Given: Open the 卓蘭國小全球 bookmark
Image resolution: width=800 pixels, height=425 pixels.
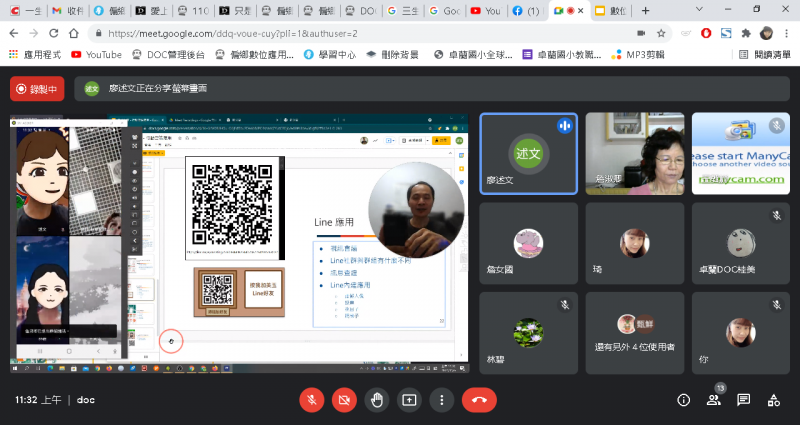Looking at the screenshot, I should click(473, 55).
